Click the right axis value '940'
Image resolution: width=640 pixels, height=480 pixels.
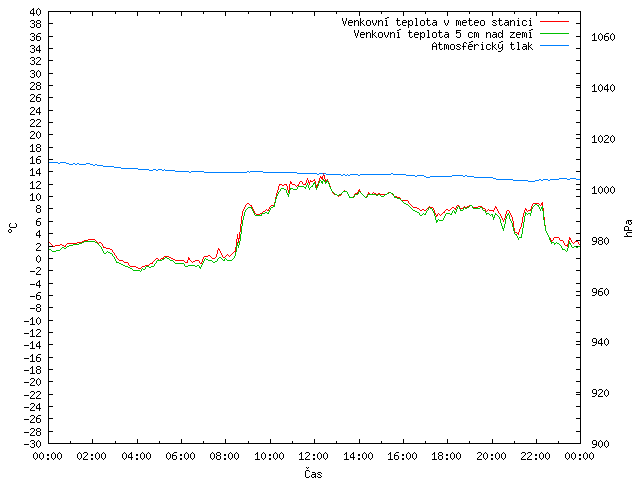[x=600, y=342]
